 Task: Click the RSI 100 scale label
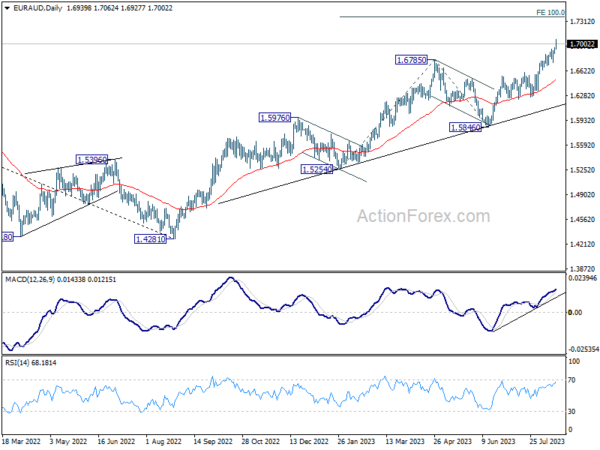coord(574,361)
